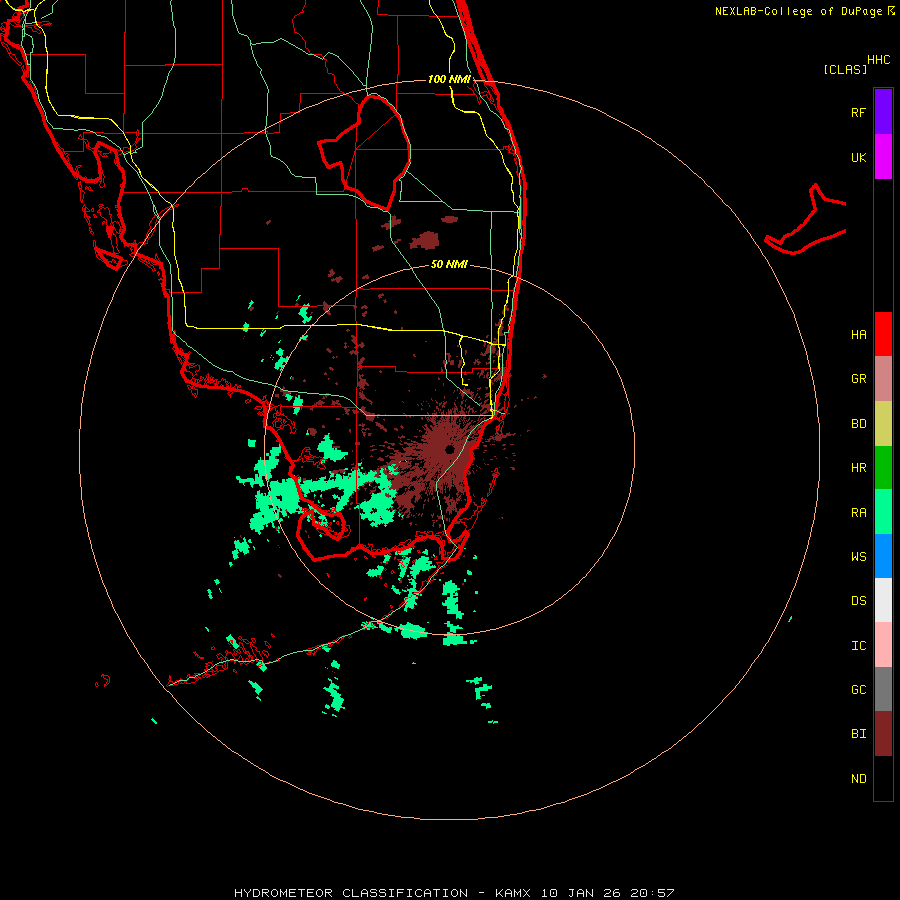The width and height of the screenshot is (900, 900).
Task: Click the HA legend label
Action: [858, 334]
